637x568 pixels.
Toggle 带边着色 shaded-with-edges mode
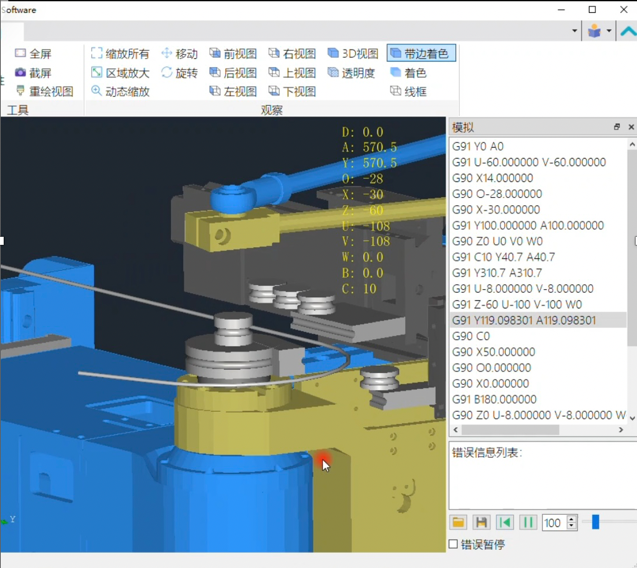pos(421,53)
